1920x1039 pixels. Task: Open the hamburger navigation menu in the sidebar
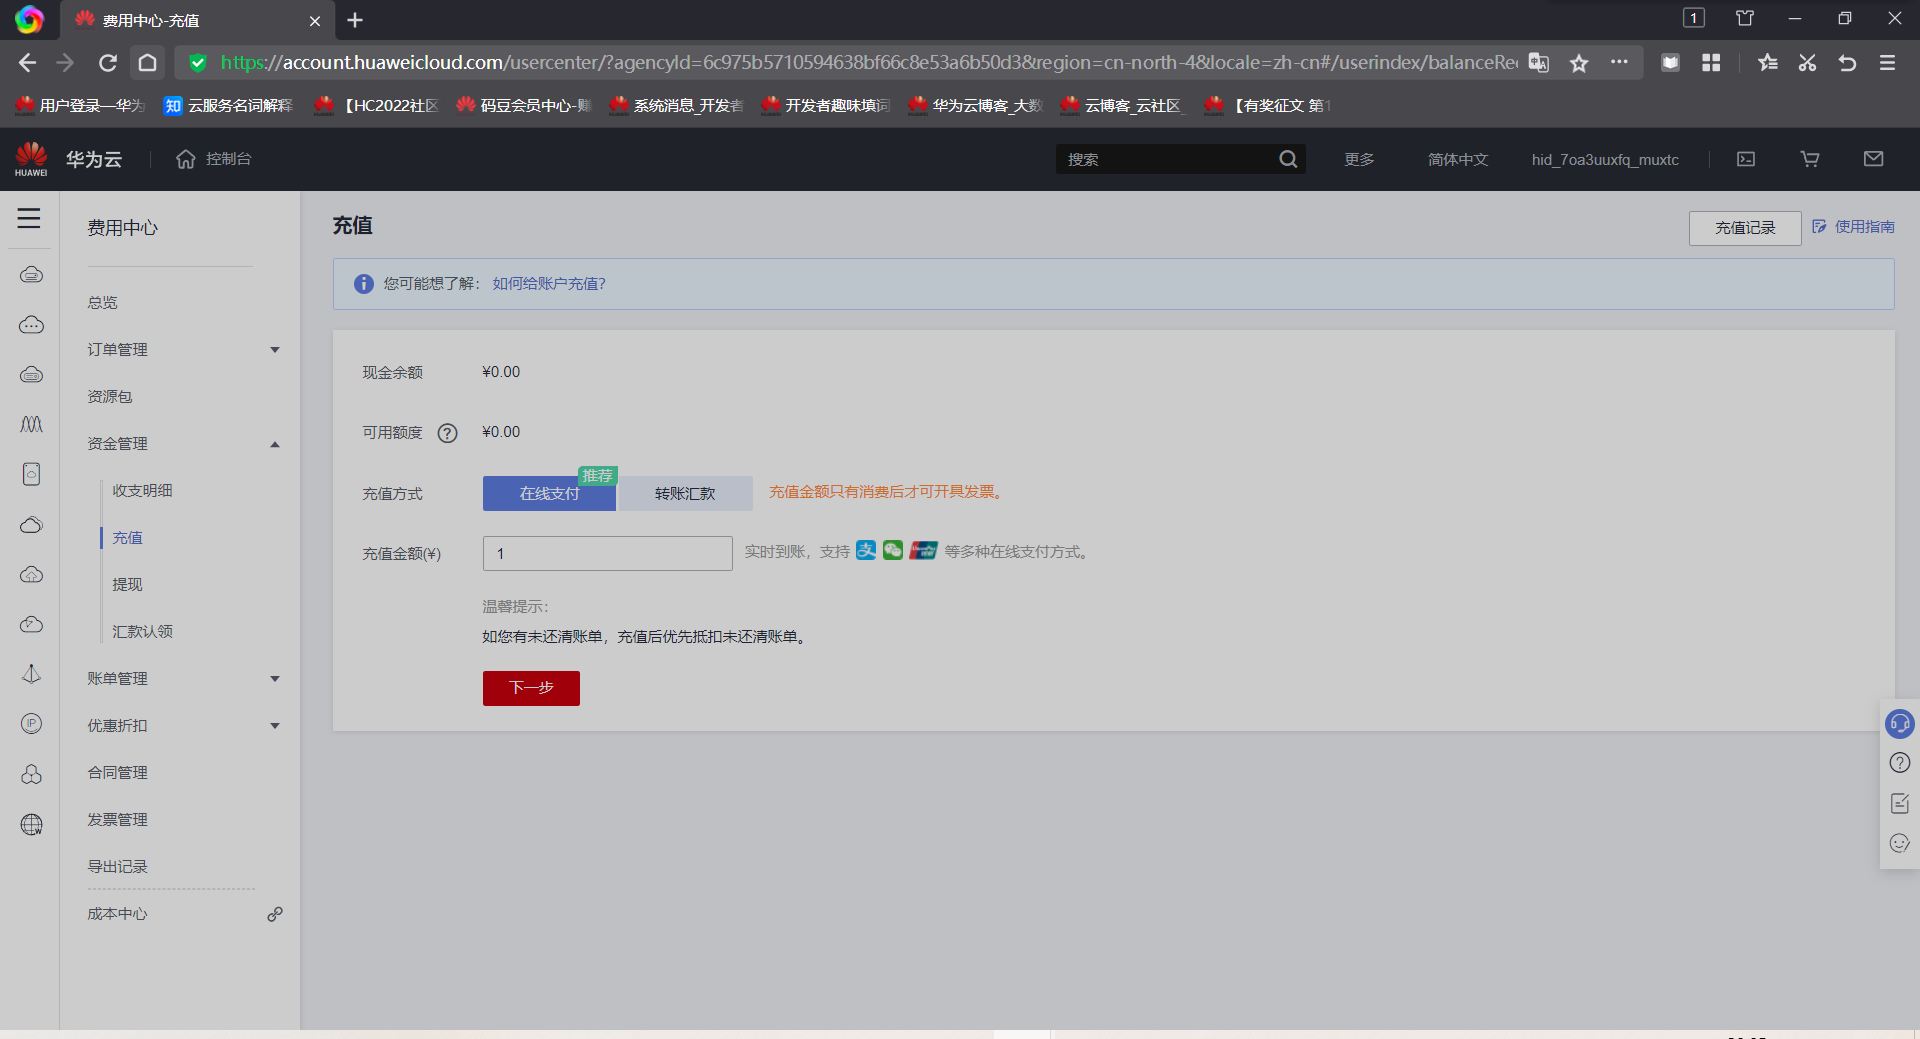pyautogui.click(x=29, y=218)
